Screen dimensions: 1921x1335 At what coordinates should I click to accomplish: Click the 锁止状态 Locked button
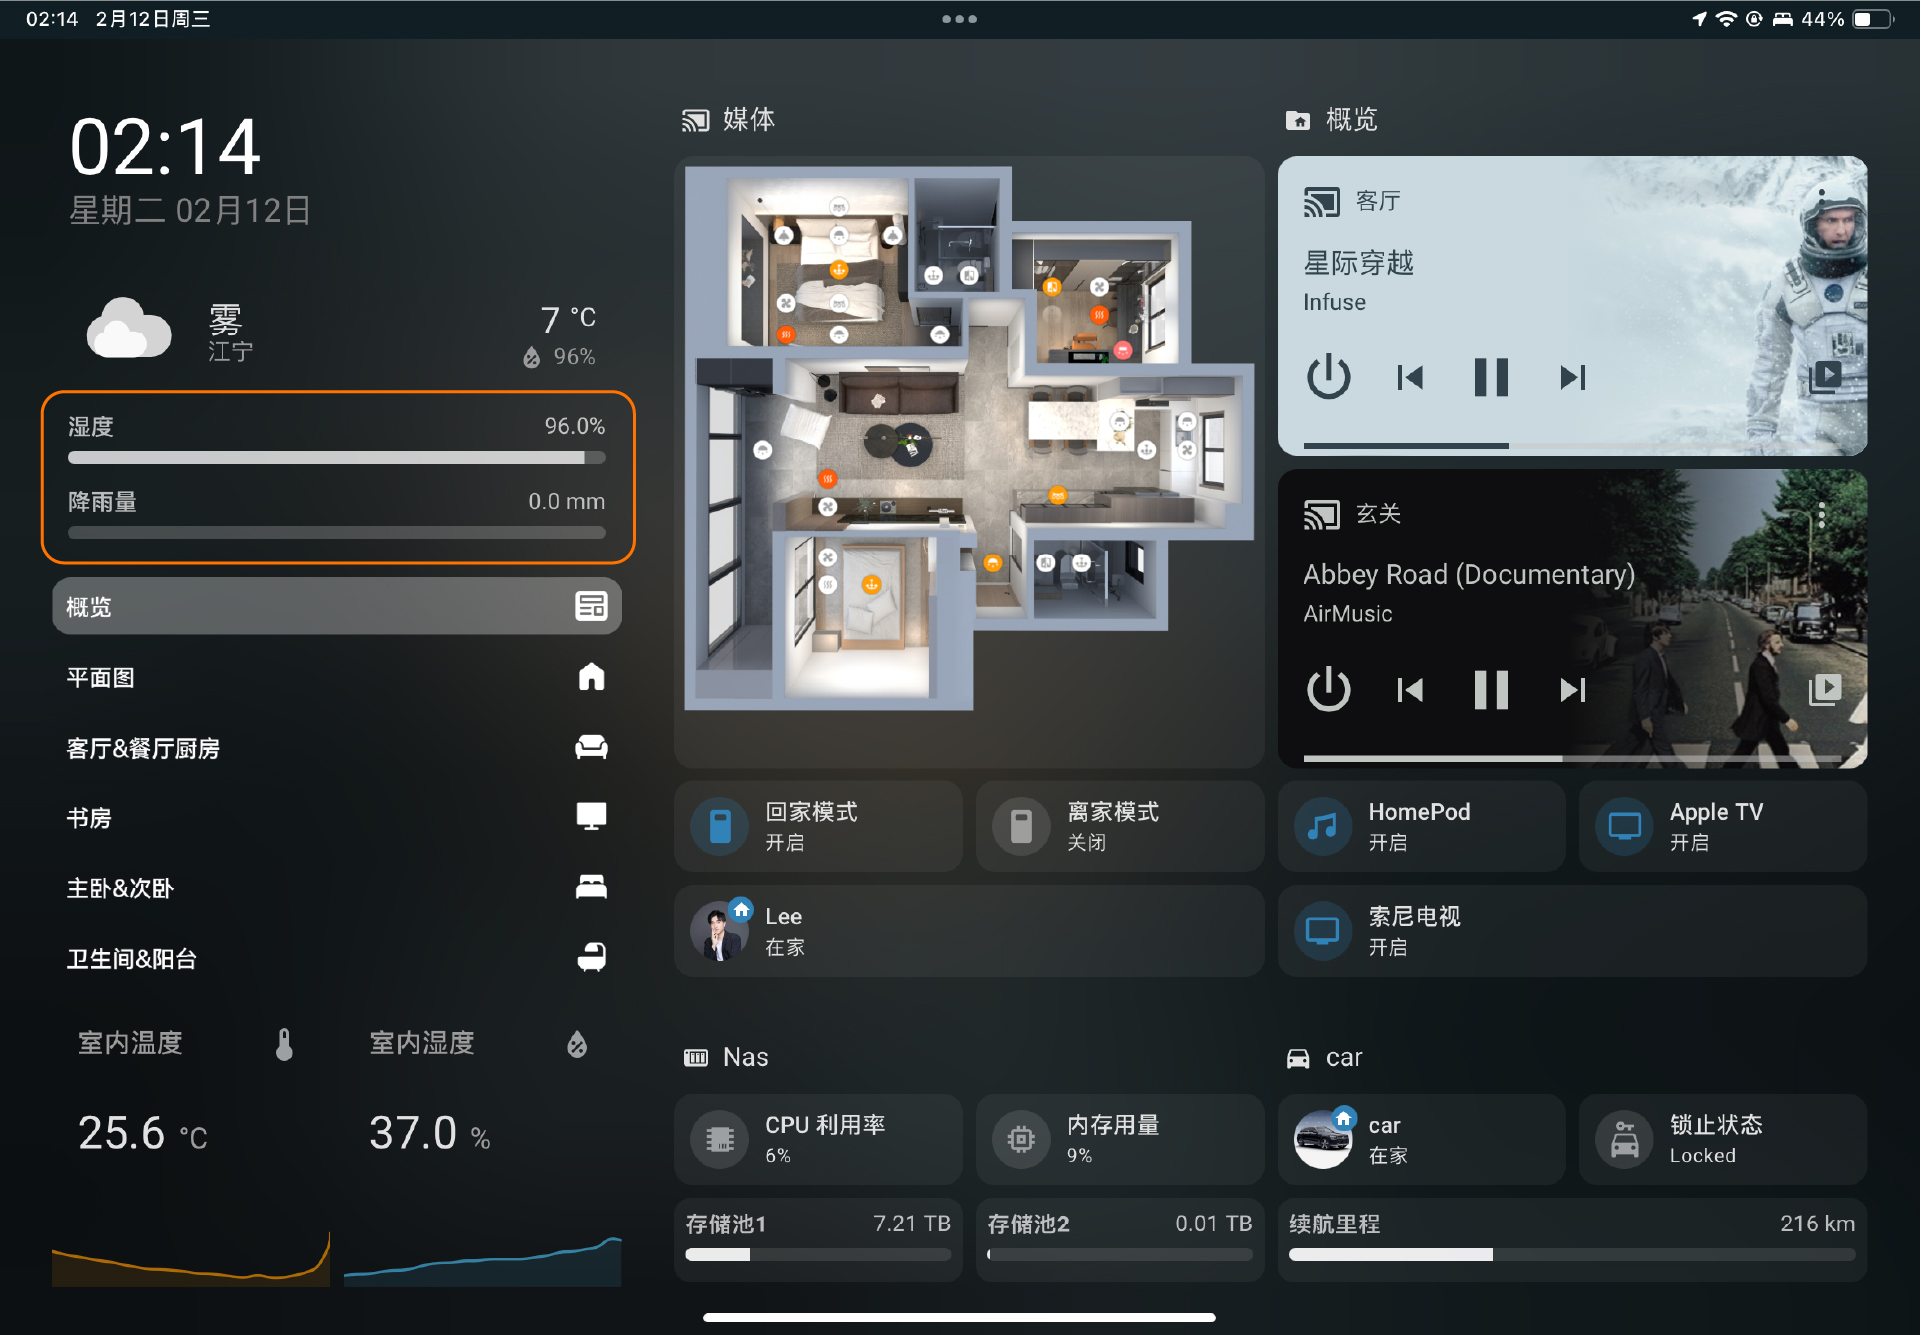point(1722,1139)
